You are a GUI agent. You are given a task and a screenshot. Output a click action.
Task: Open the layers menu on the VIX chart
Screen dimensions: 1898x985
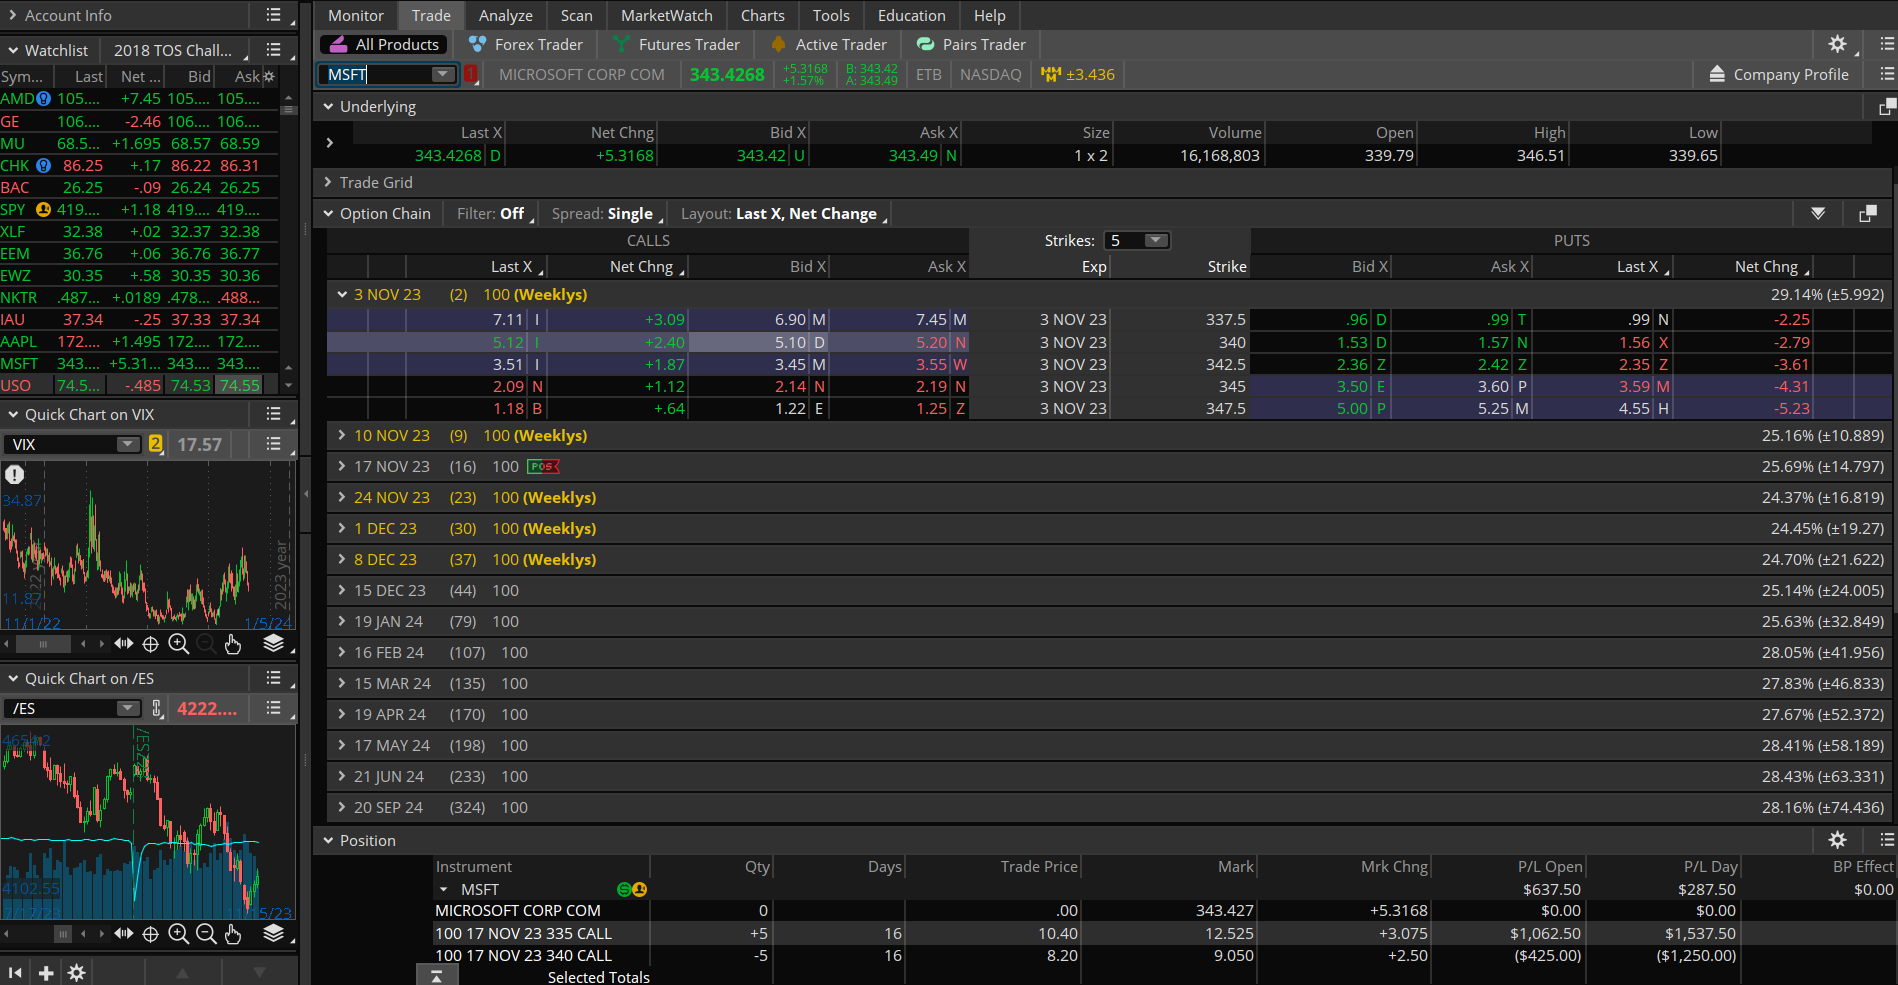coord(273,644)
